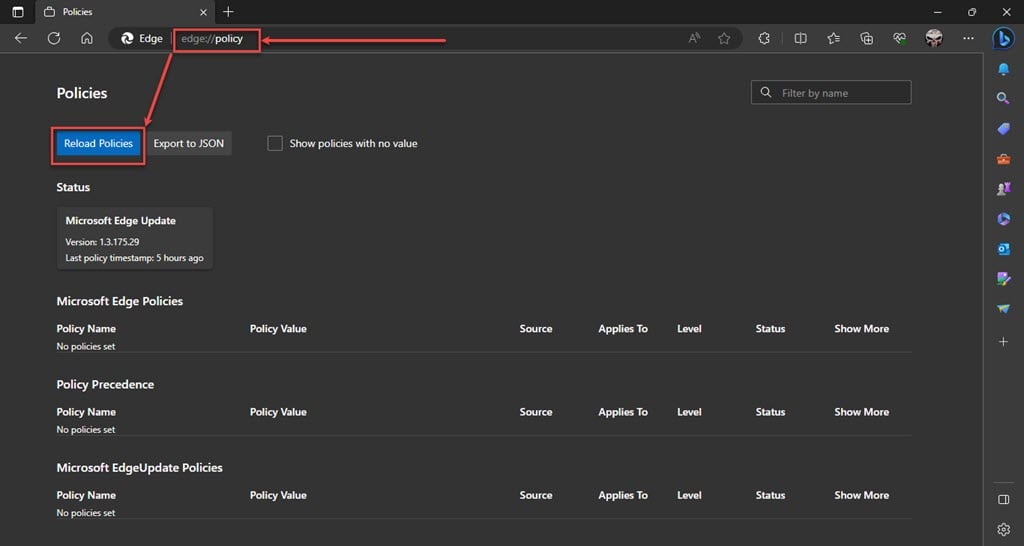Open the Extensions puzzle icon
This screenshot has height=546, width=1024.
click(764, 39)
